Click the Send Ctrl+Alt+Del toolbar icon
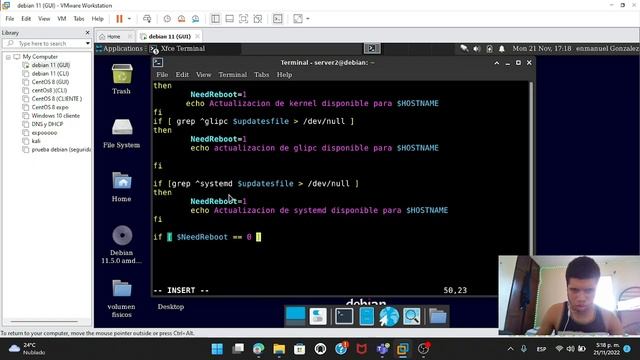Viewport: 640px width, 360px height. pos(147,19)
